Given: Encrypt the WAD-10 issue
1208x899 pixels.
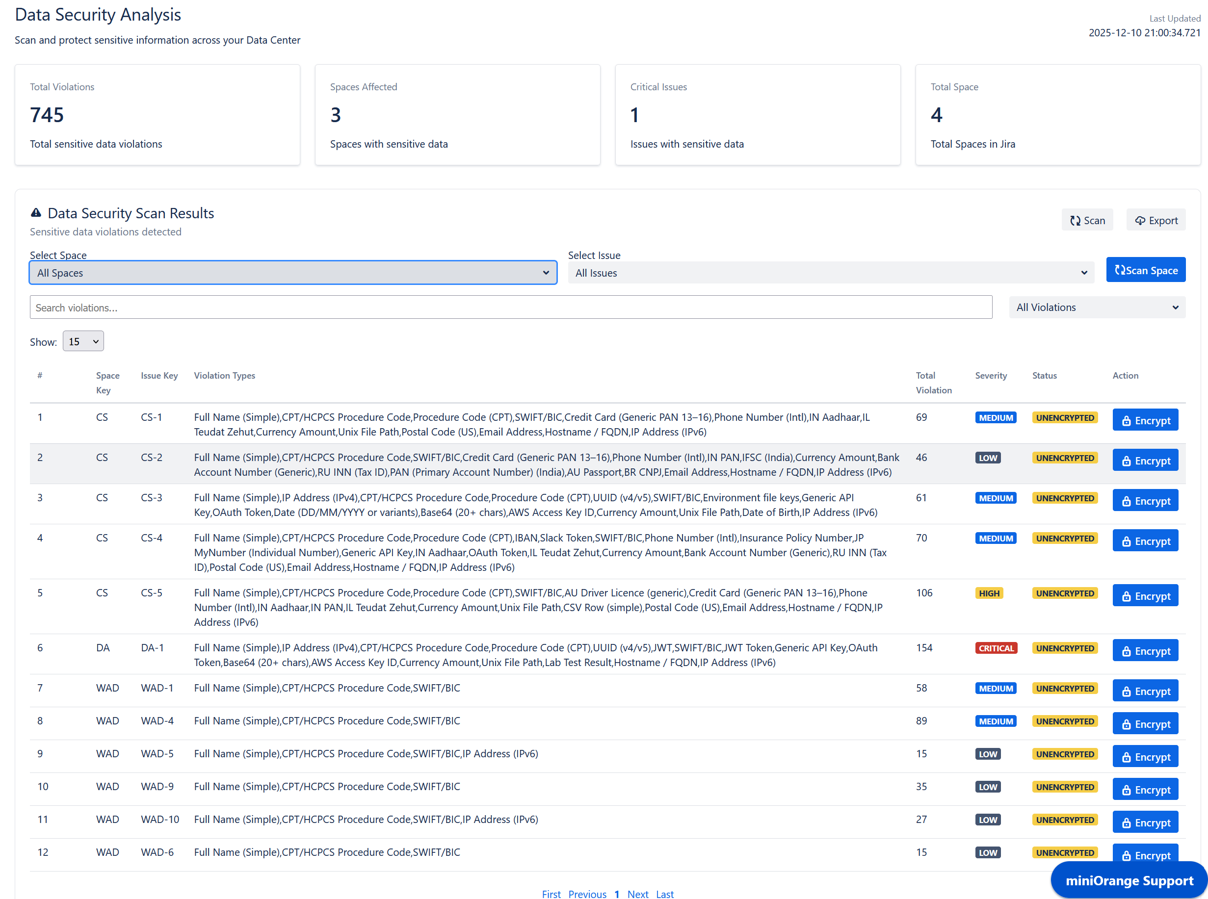Looking at the screenshot, I should [x=1145, y=822].
